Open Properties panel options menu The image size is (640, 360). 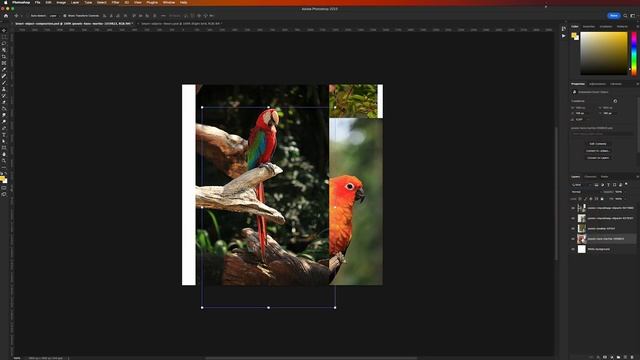[x=637, y=84]
